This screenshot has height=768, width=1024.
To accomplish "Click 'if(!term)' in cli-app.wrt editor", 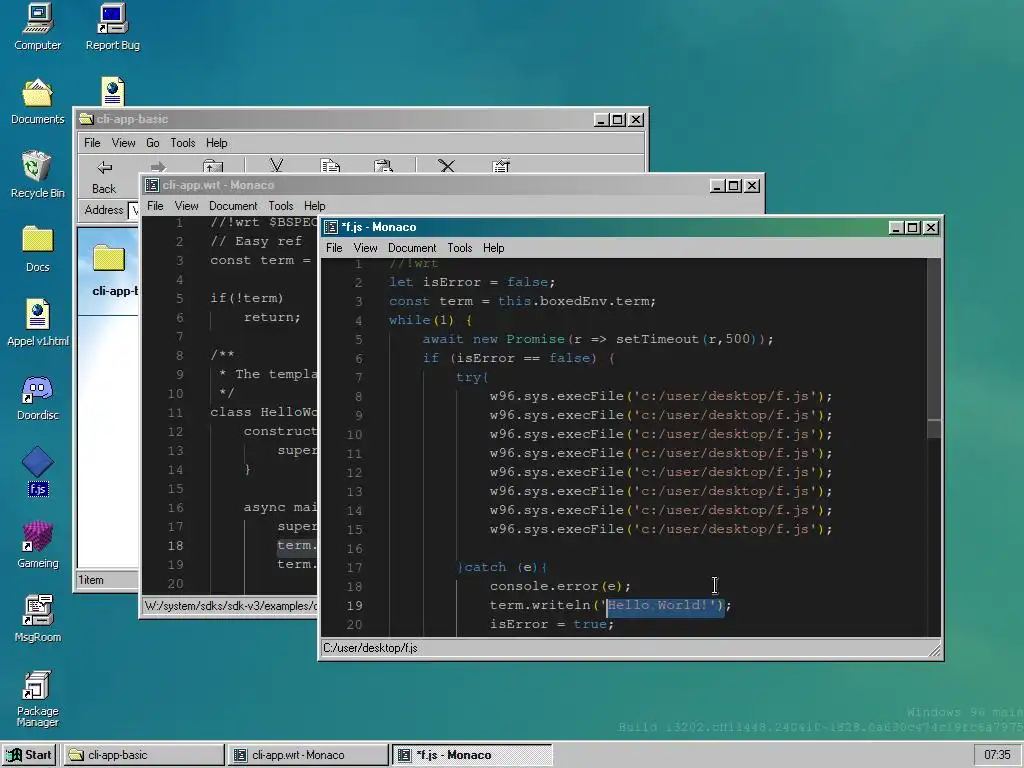I will point(247,298).
